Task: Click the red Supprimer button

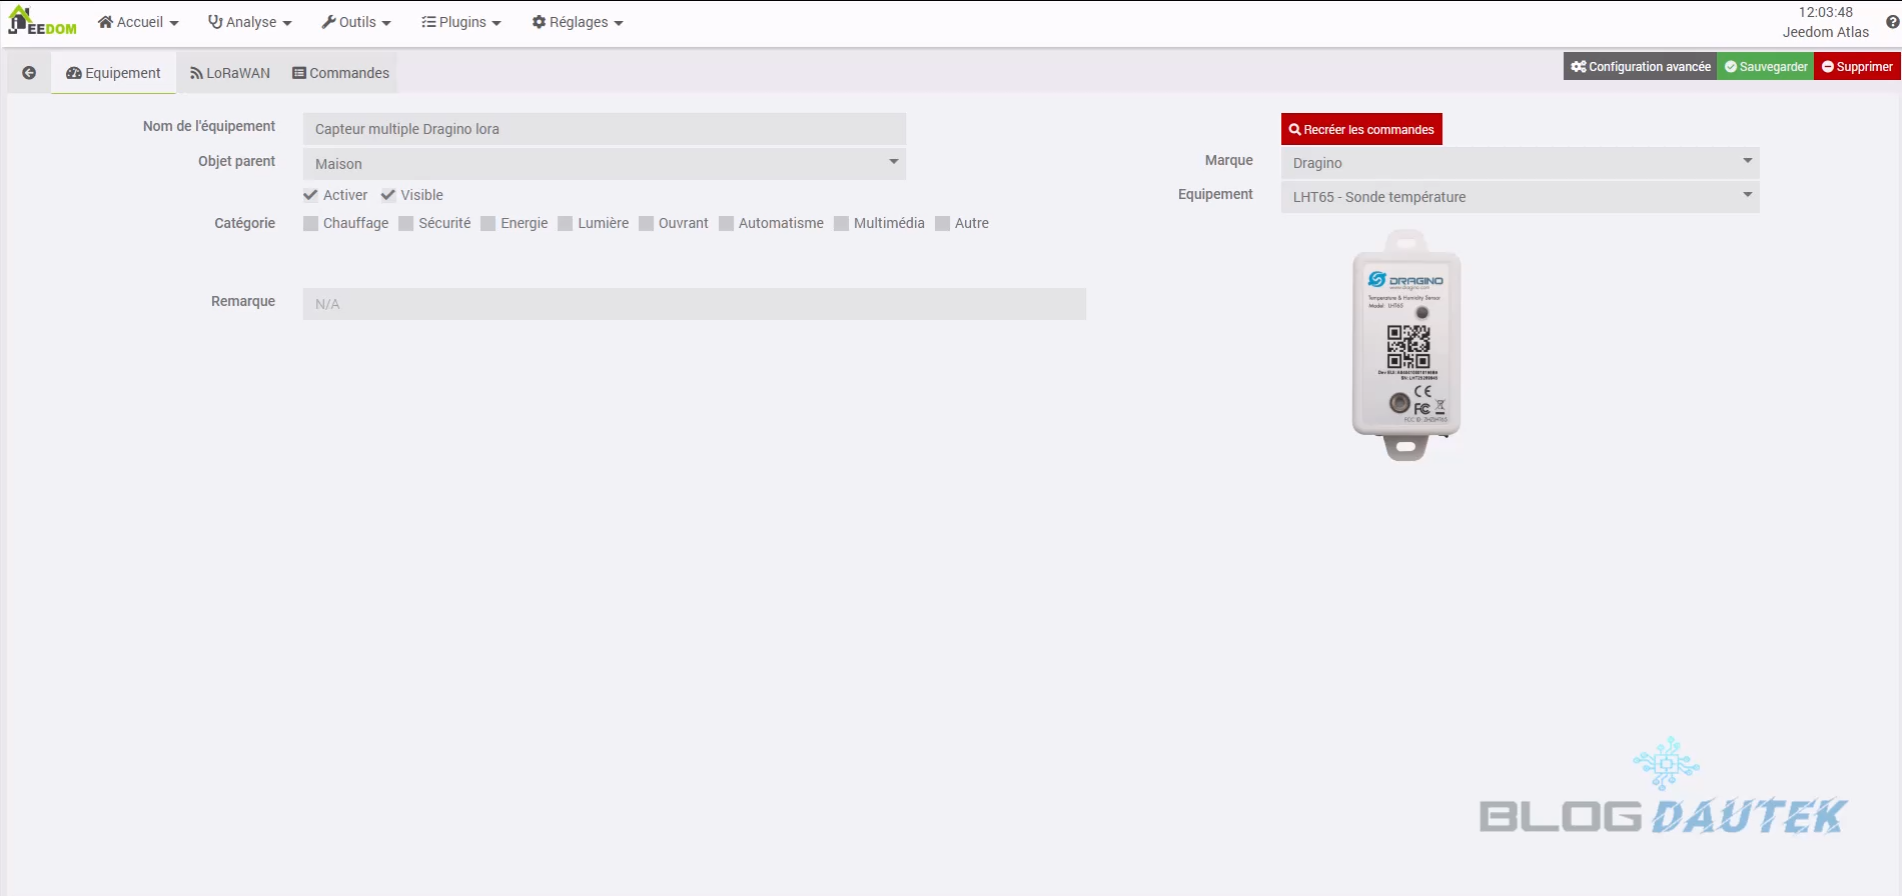Action: 1857,67
